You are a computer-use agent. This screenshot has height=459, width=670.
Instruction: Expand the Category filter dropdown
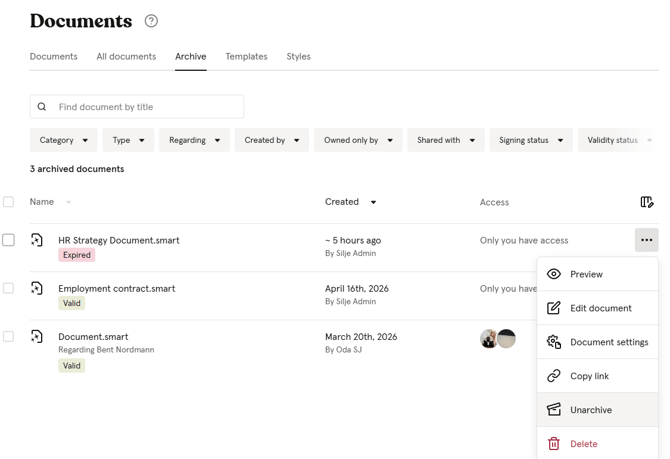coord(64,140)
